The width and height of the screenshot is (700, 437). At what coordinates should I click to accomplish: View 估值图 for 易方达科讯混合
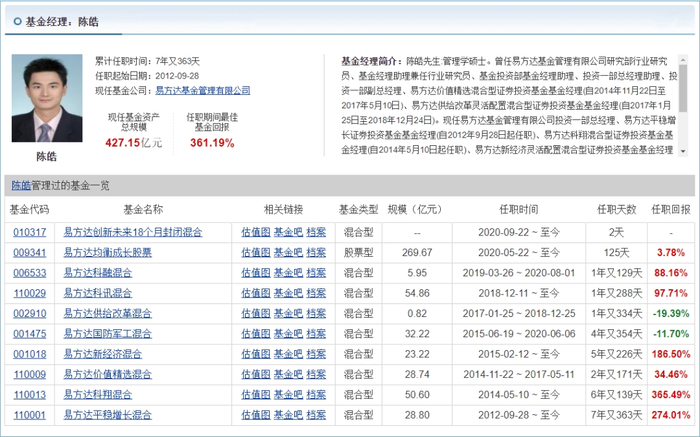256,293
